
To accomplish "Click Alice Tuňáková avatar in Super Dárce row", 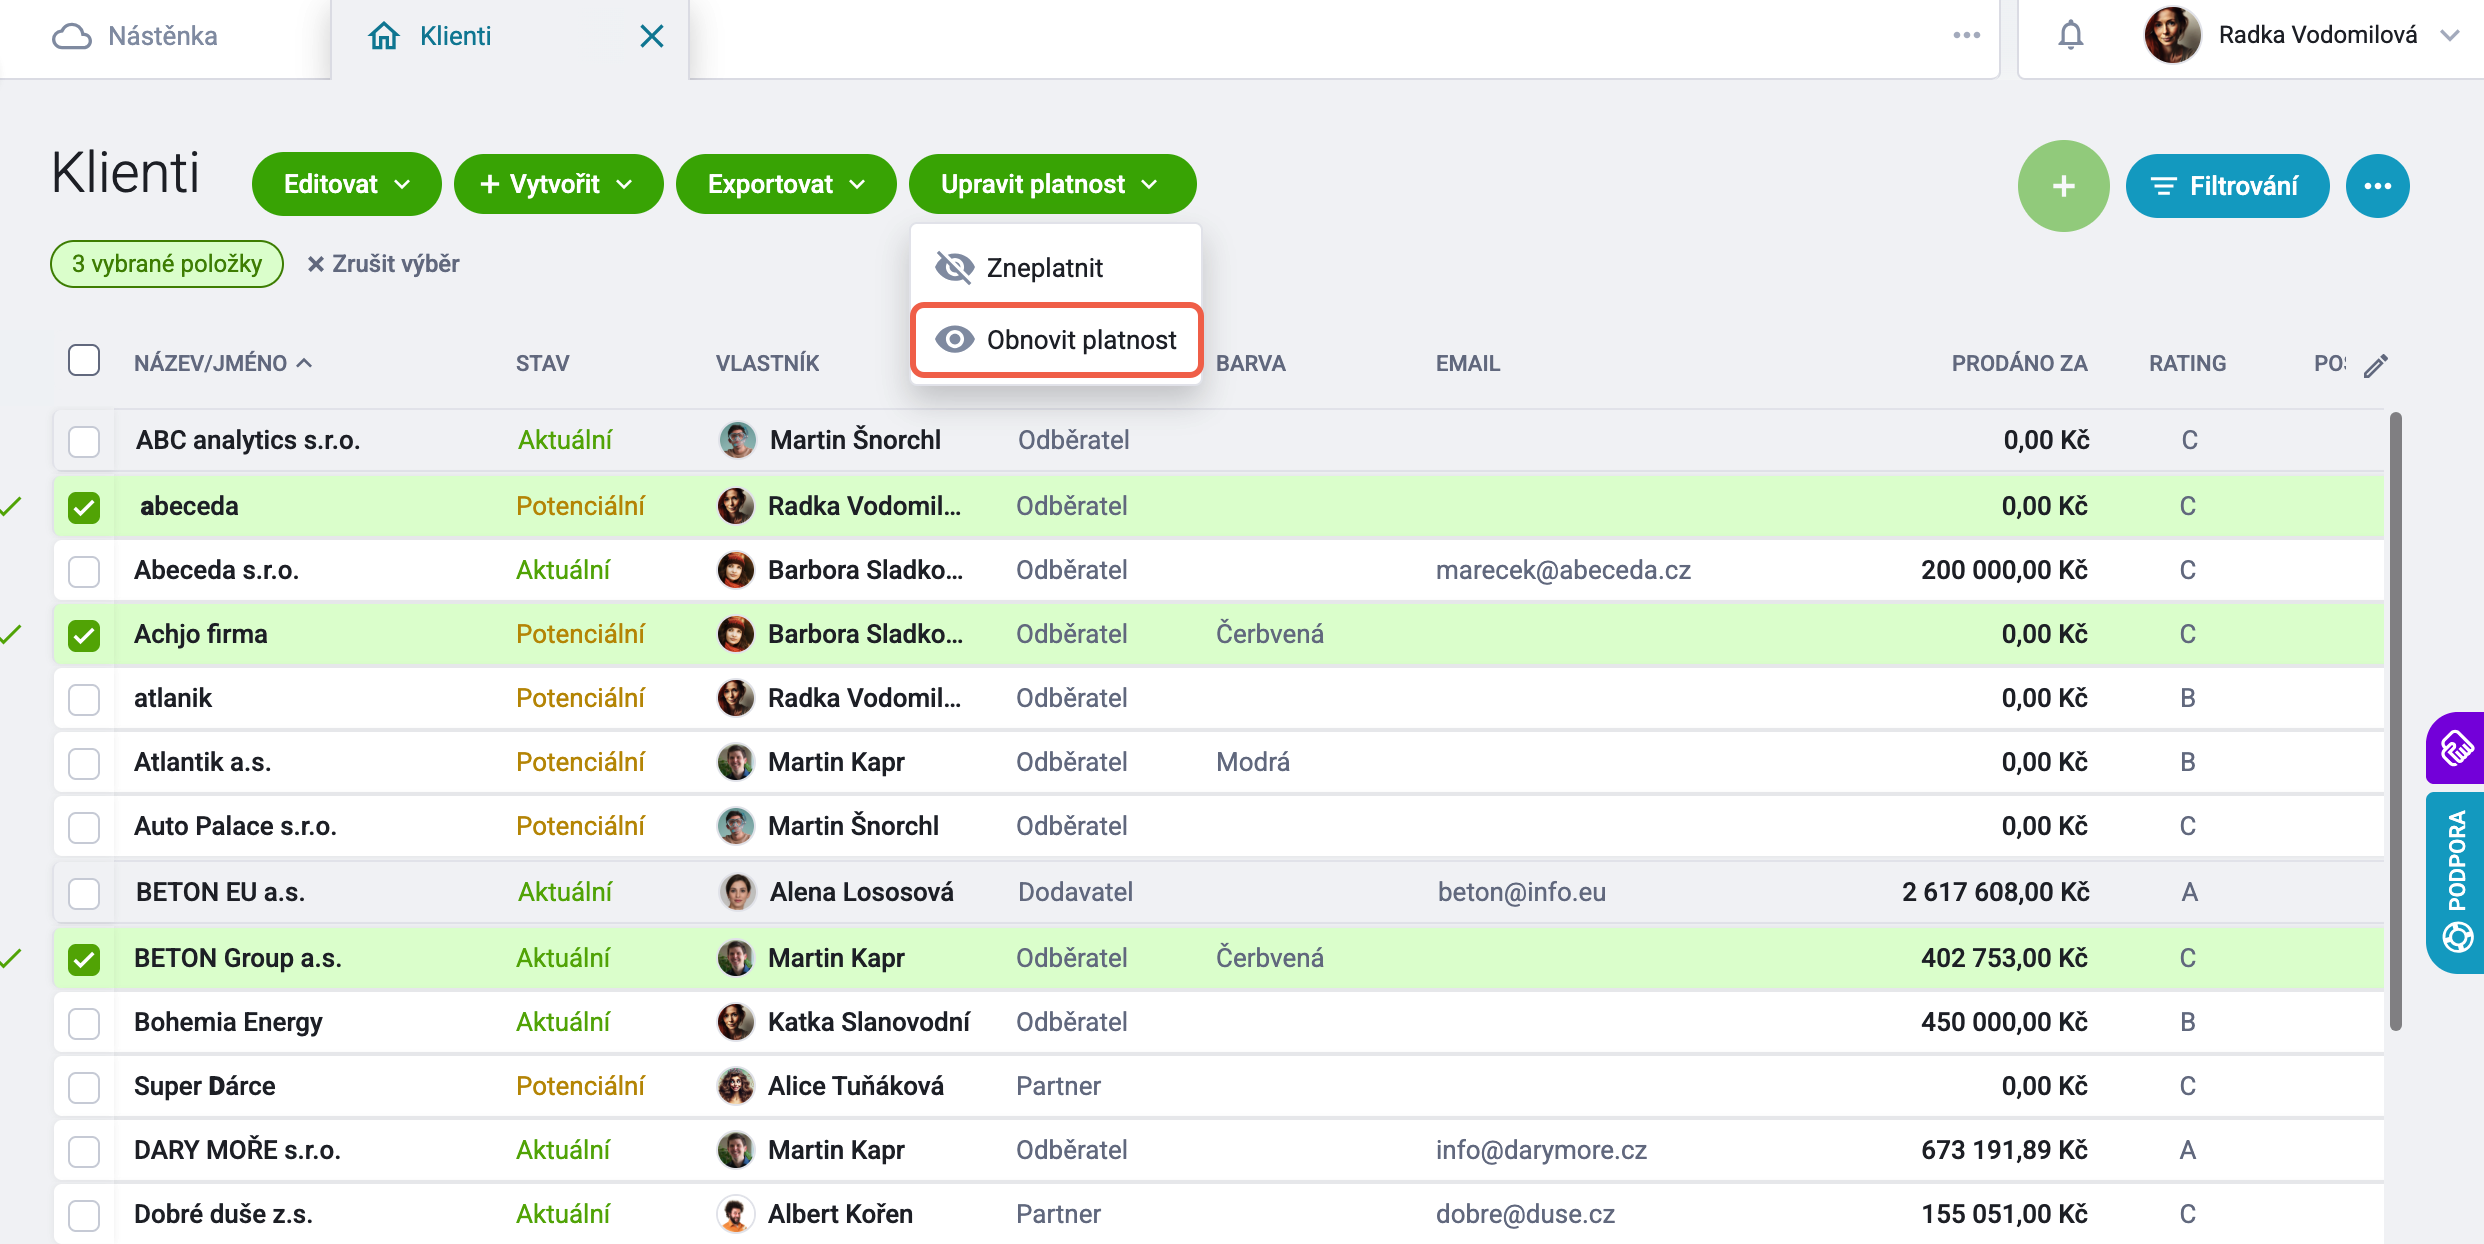I will (x=736, y=1086).
